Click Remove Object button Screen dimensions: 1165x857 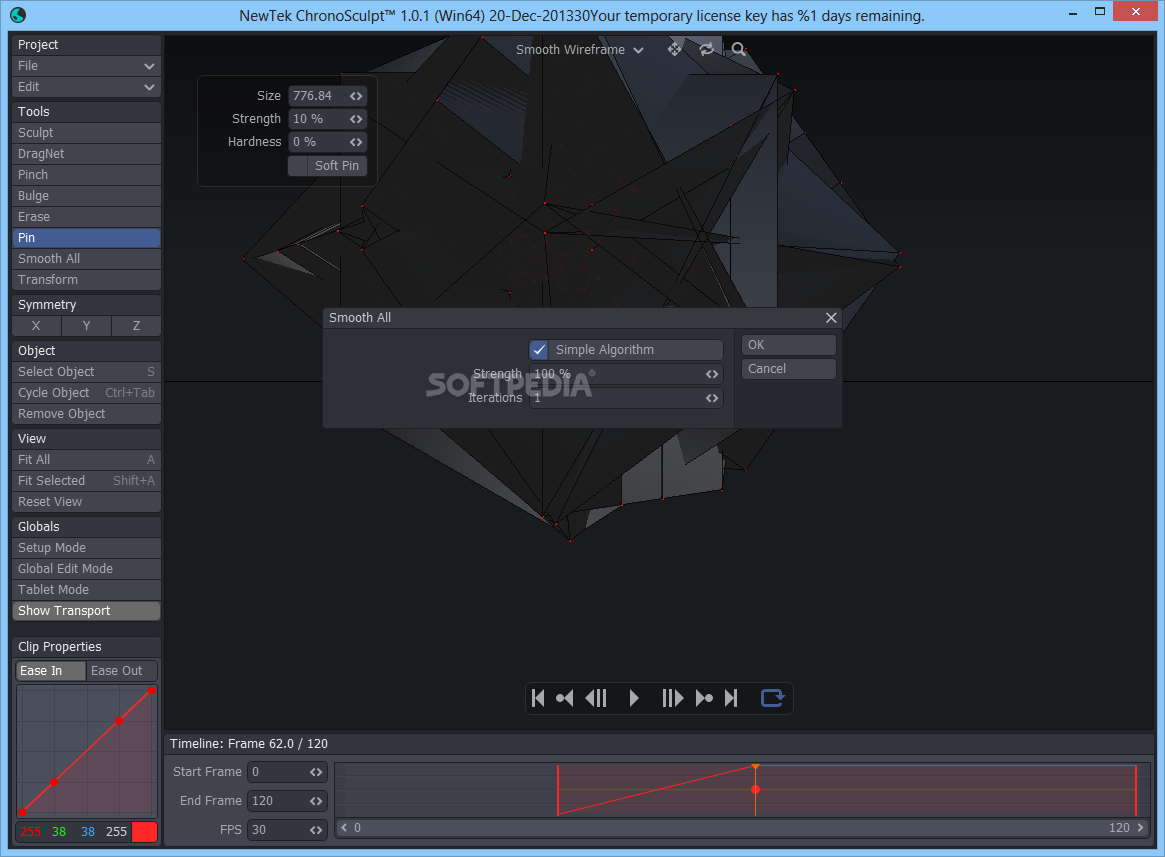[x=86, y=413]
